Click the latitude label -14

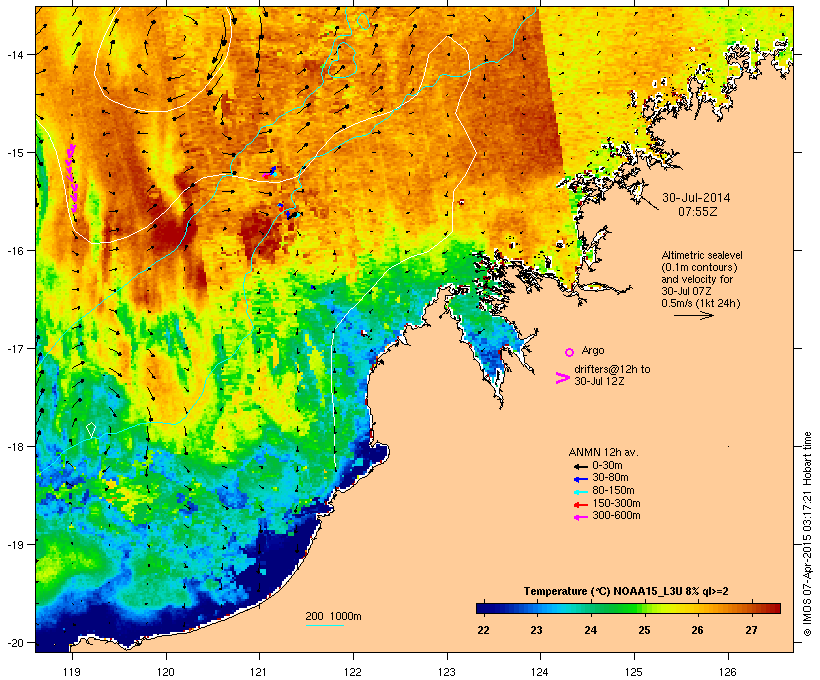14,54
